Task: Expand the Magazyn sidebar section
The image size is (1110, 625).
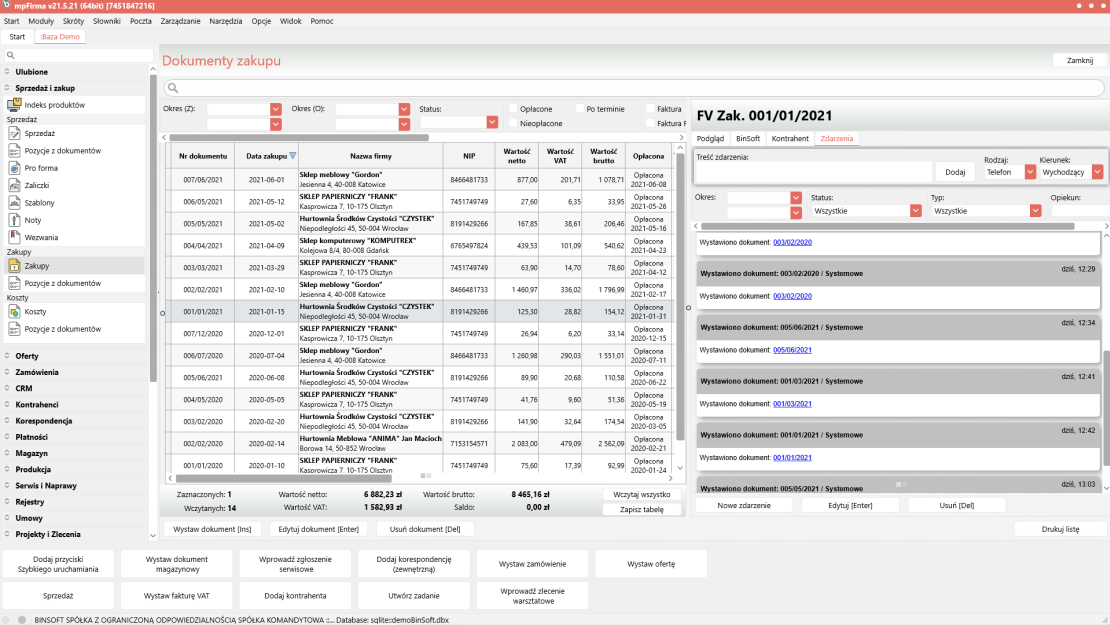Action: click(x=31, y=454)
